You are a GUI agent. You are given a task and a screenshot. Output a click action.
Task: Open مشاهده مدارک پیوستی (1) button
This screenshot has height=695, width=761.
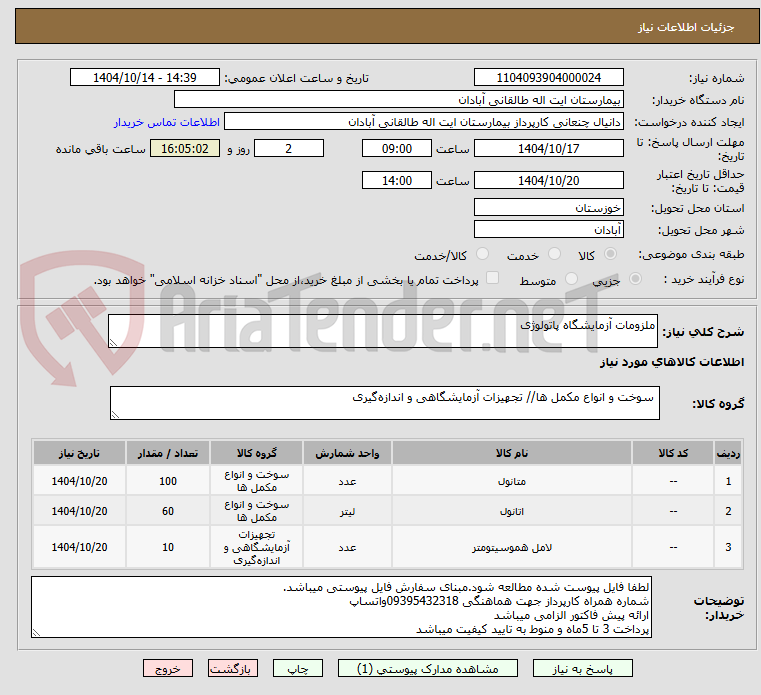pos(428,668)
